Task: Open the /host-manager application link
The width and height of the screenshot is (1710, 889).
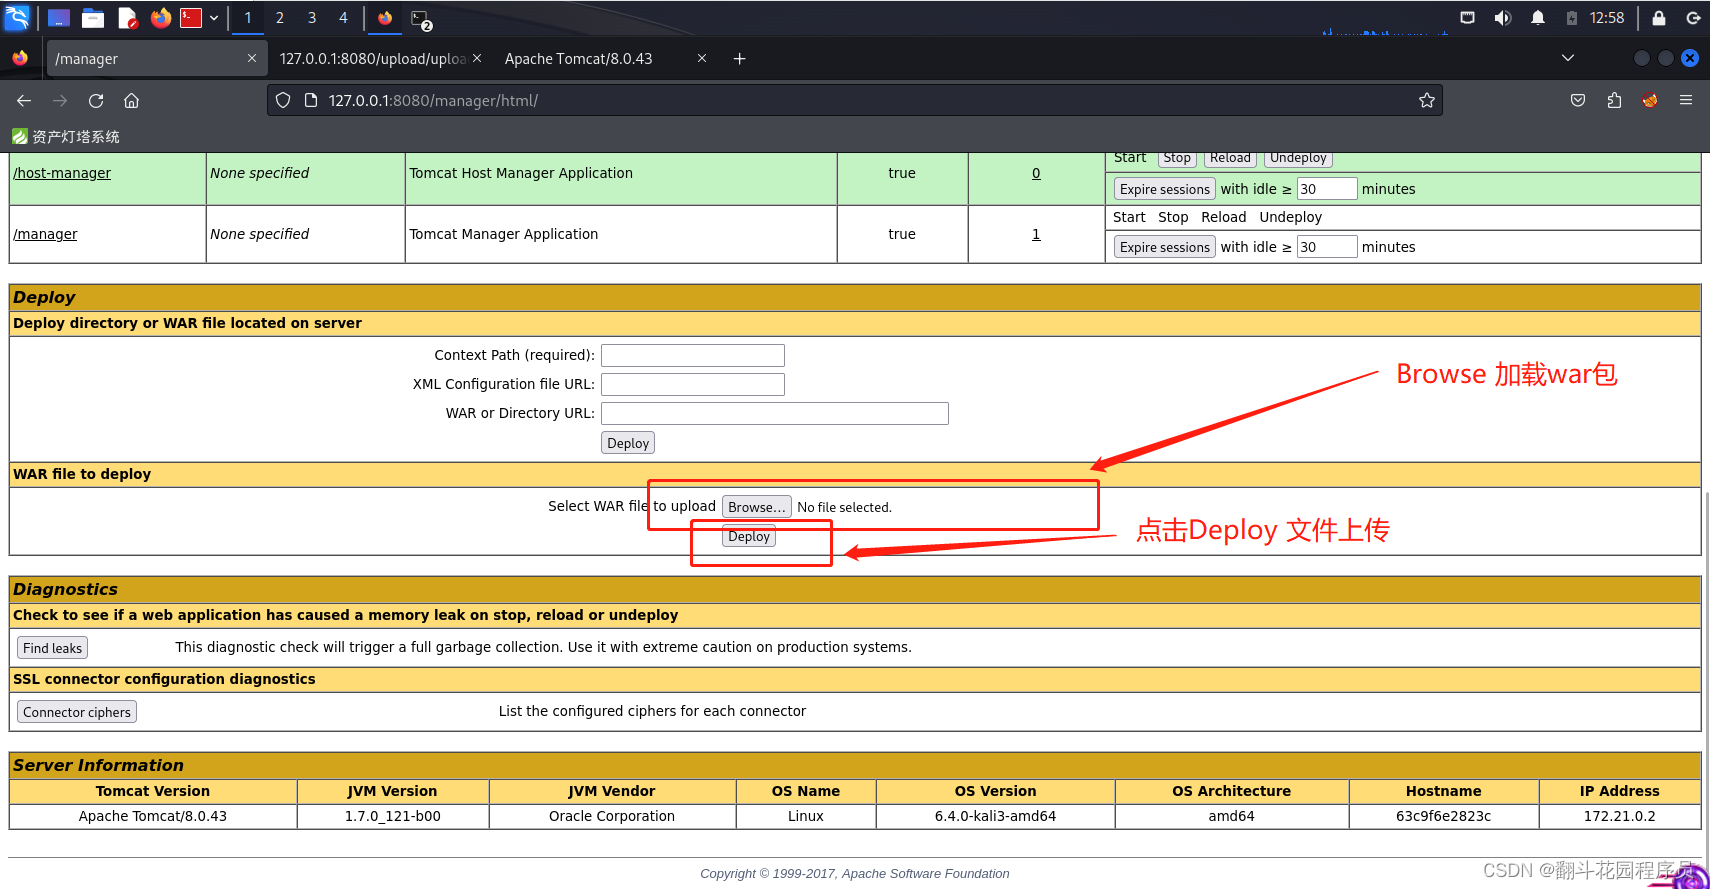Action: 62,173
